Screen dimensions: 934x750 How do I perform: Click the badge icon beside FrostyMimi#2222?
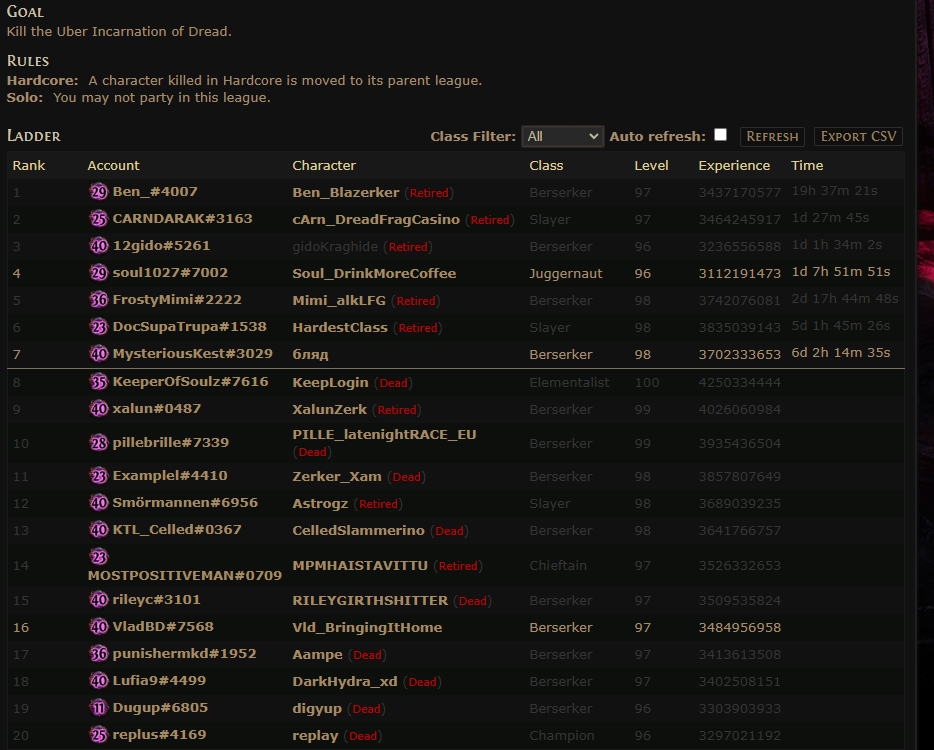[98, 300]
